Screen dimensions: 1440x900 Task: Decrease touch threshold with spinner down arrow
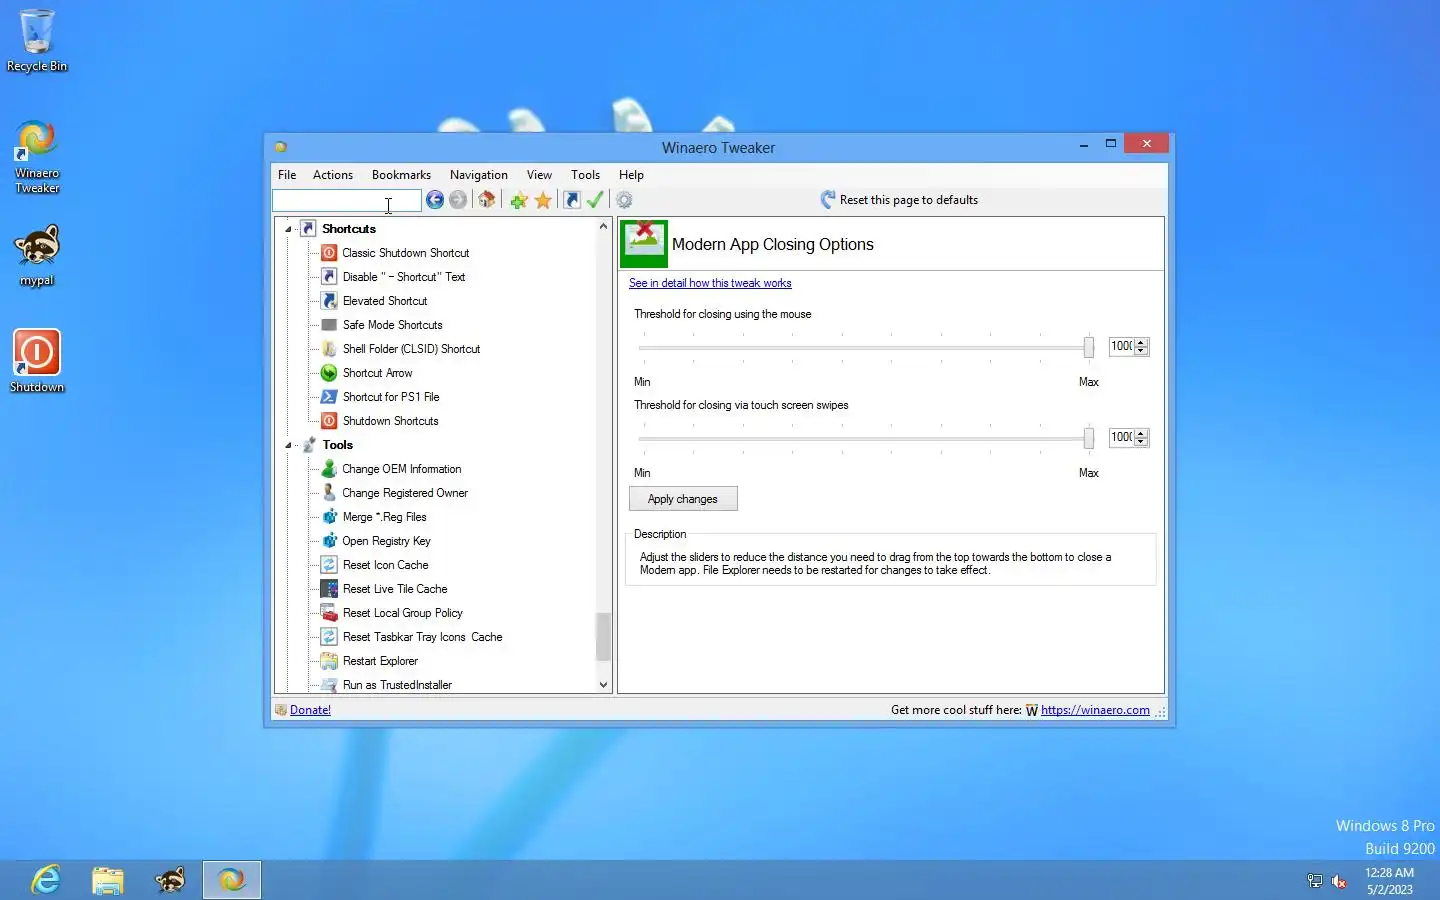coord(1141,442)
